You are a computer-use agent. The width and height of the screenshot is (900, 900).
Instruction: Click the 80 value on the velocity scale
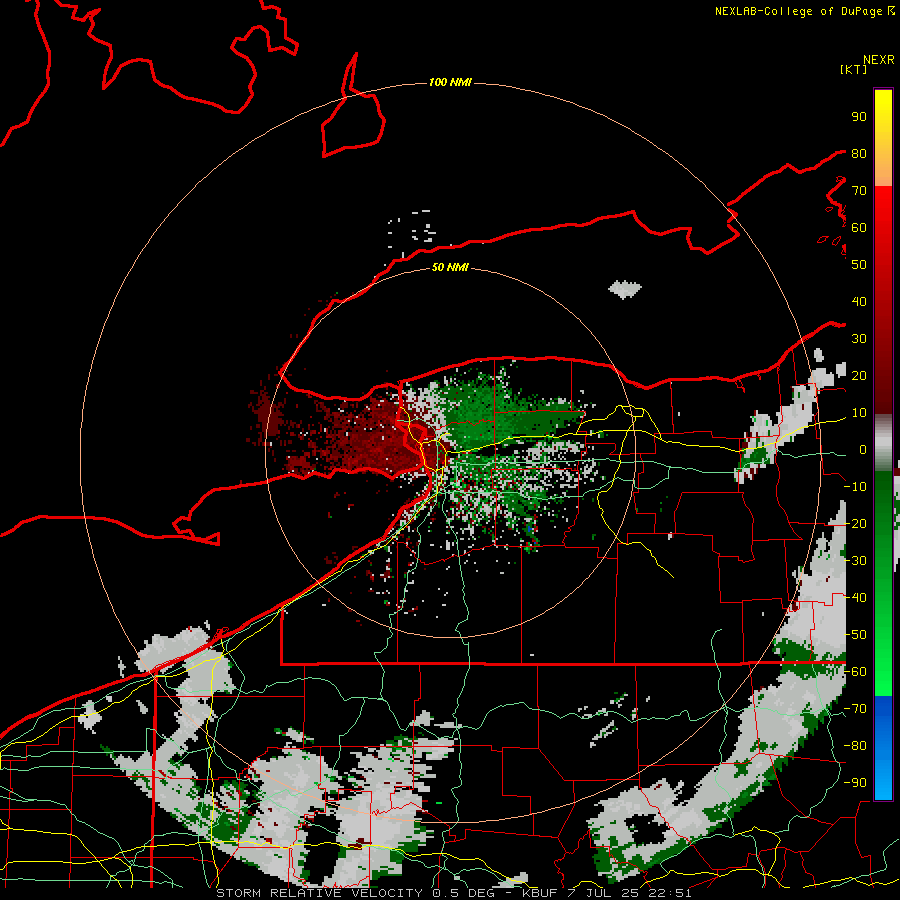pos(859,153)
